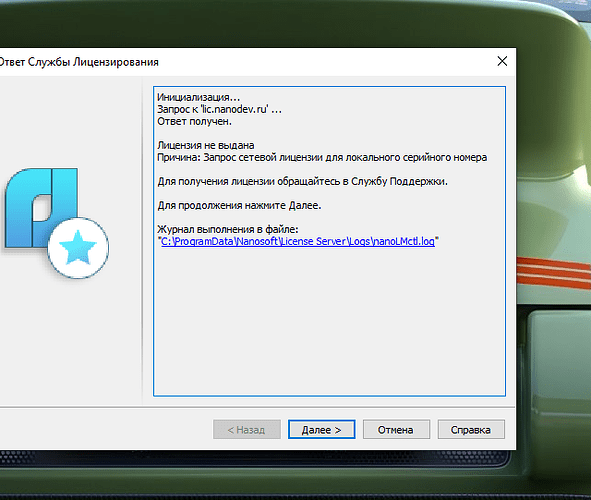Click the disabled < Назад button
Viewport: 591px width, 500px height.
point(247,430)
